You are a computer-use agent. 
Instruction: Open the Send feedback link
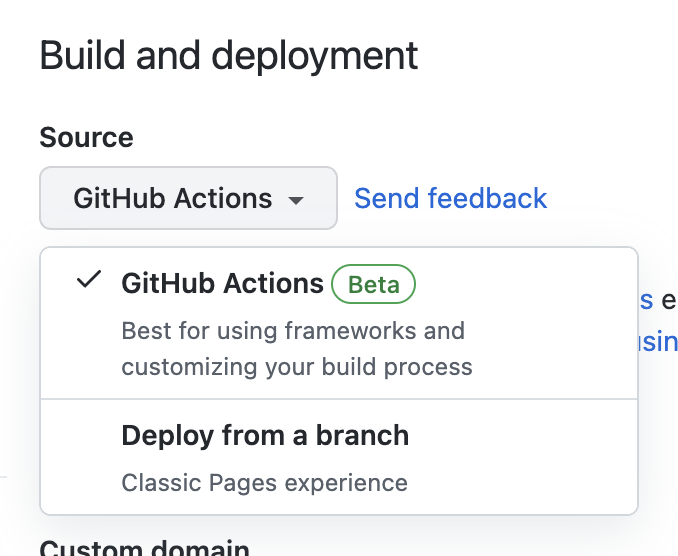[451, 198]
